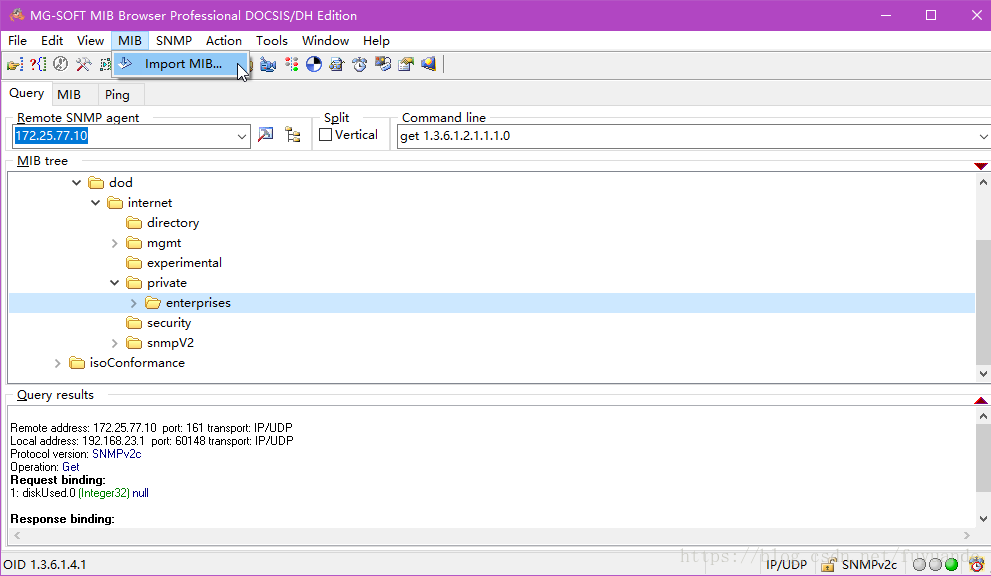
Task: Click the red question mark braces icon
Action: coord(38,64)
